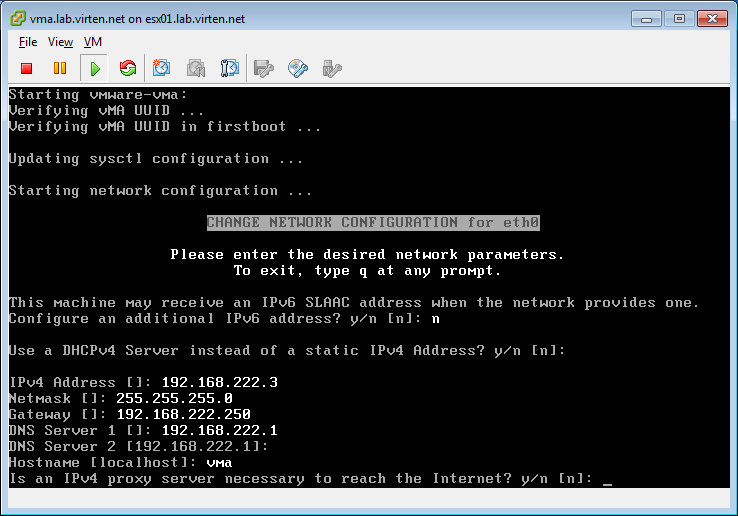Click the floppy device connect icon
The image size is (738, 516).
[264, 69]
